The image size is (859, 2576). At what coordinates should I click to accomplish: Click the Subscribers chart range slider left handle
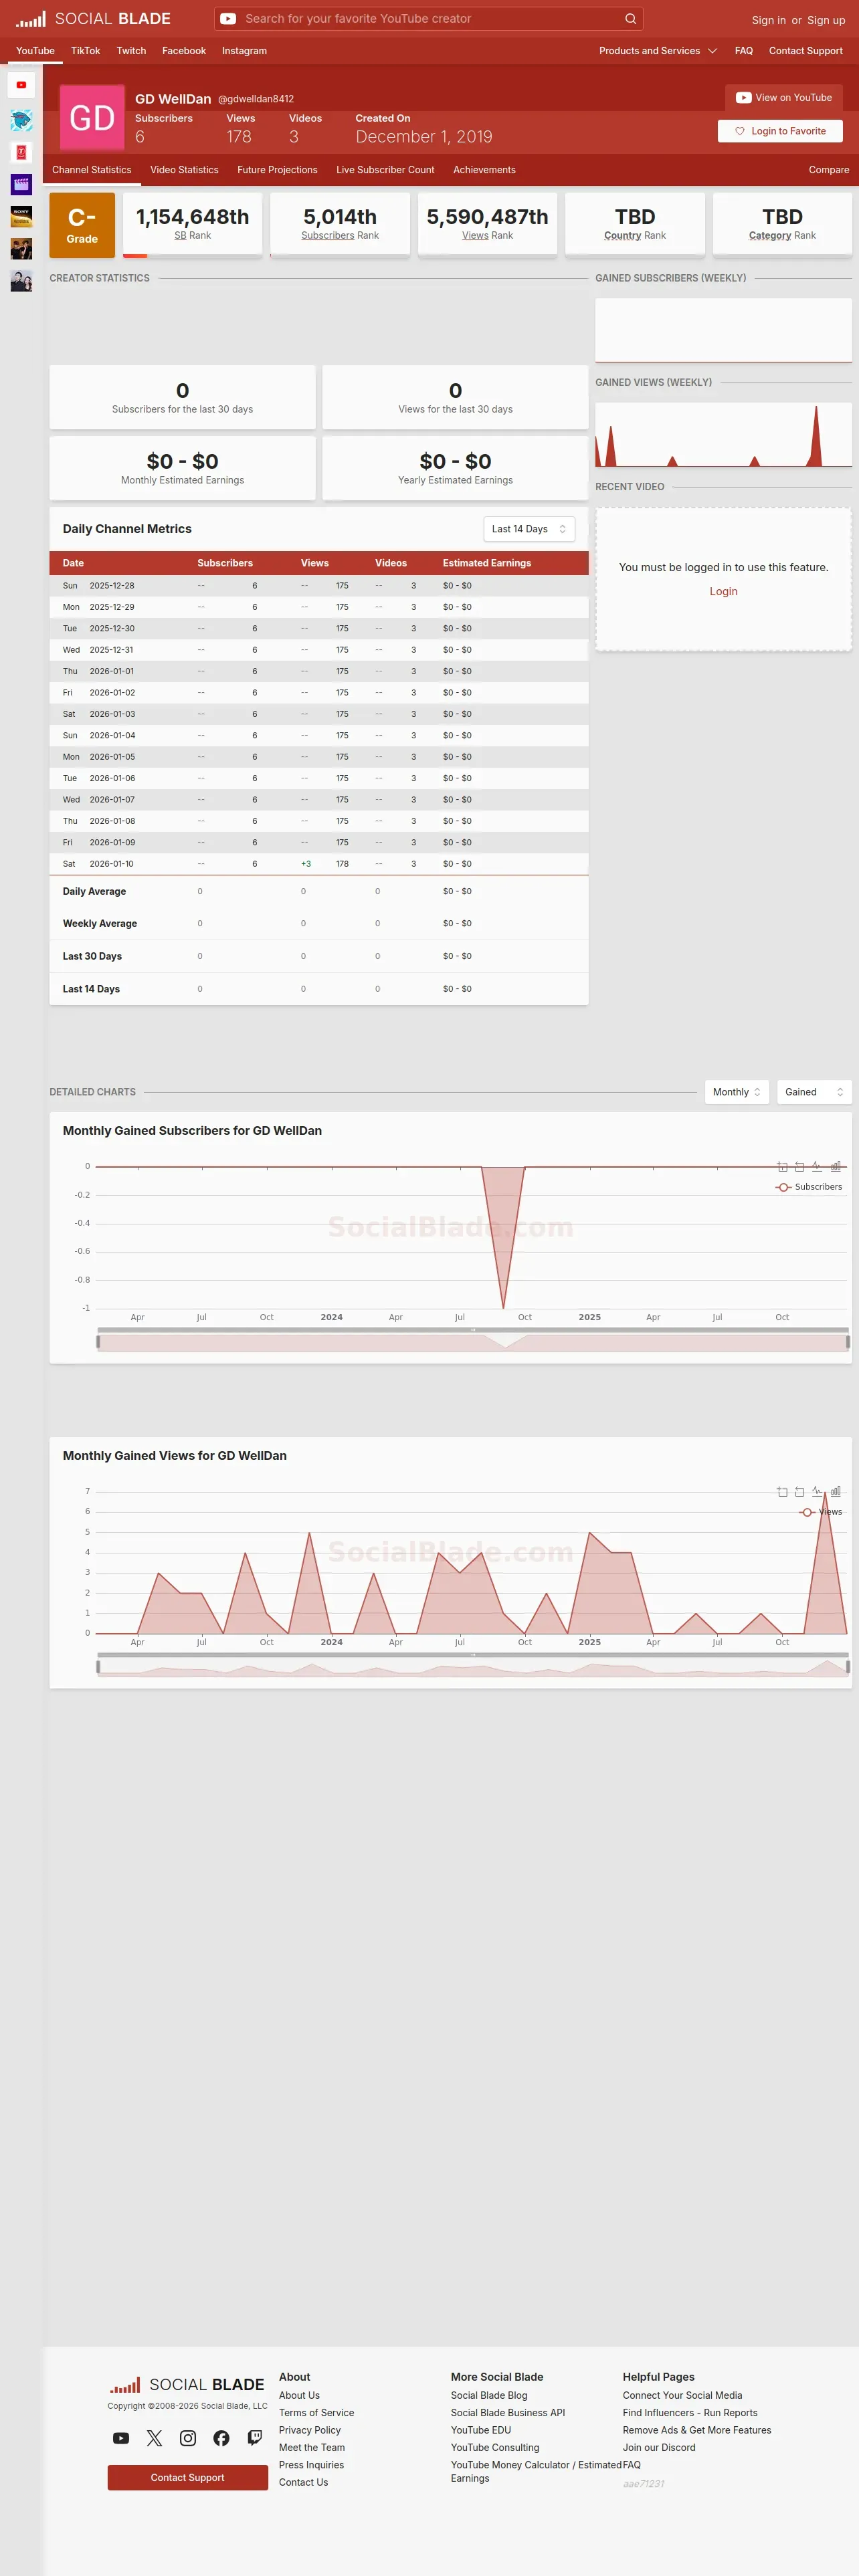click(x=98, y=1341)
